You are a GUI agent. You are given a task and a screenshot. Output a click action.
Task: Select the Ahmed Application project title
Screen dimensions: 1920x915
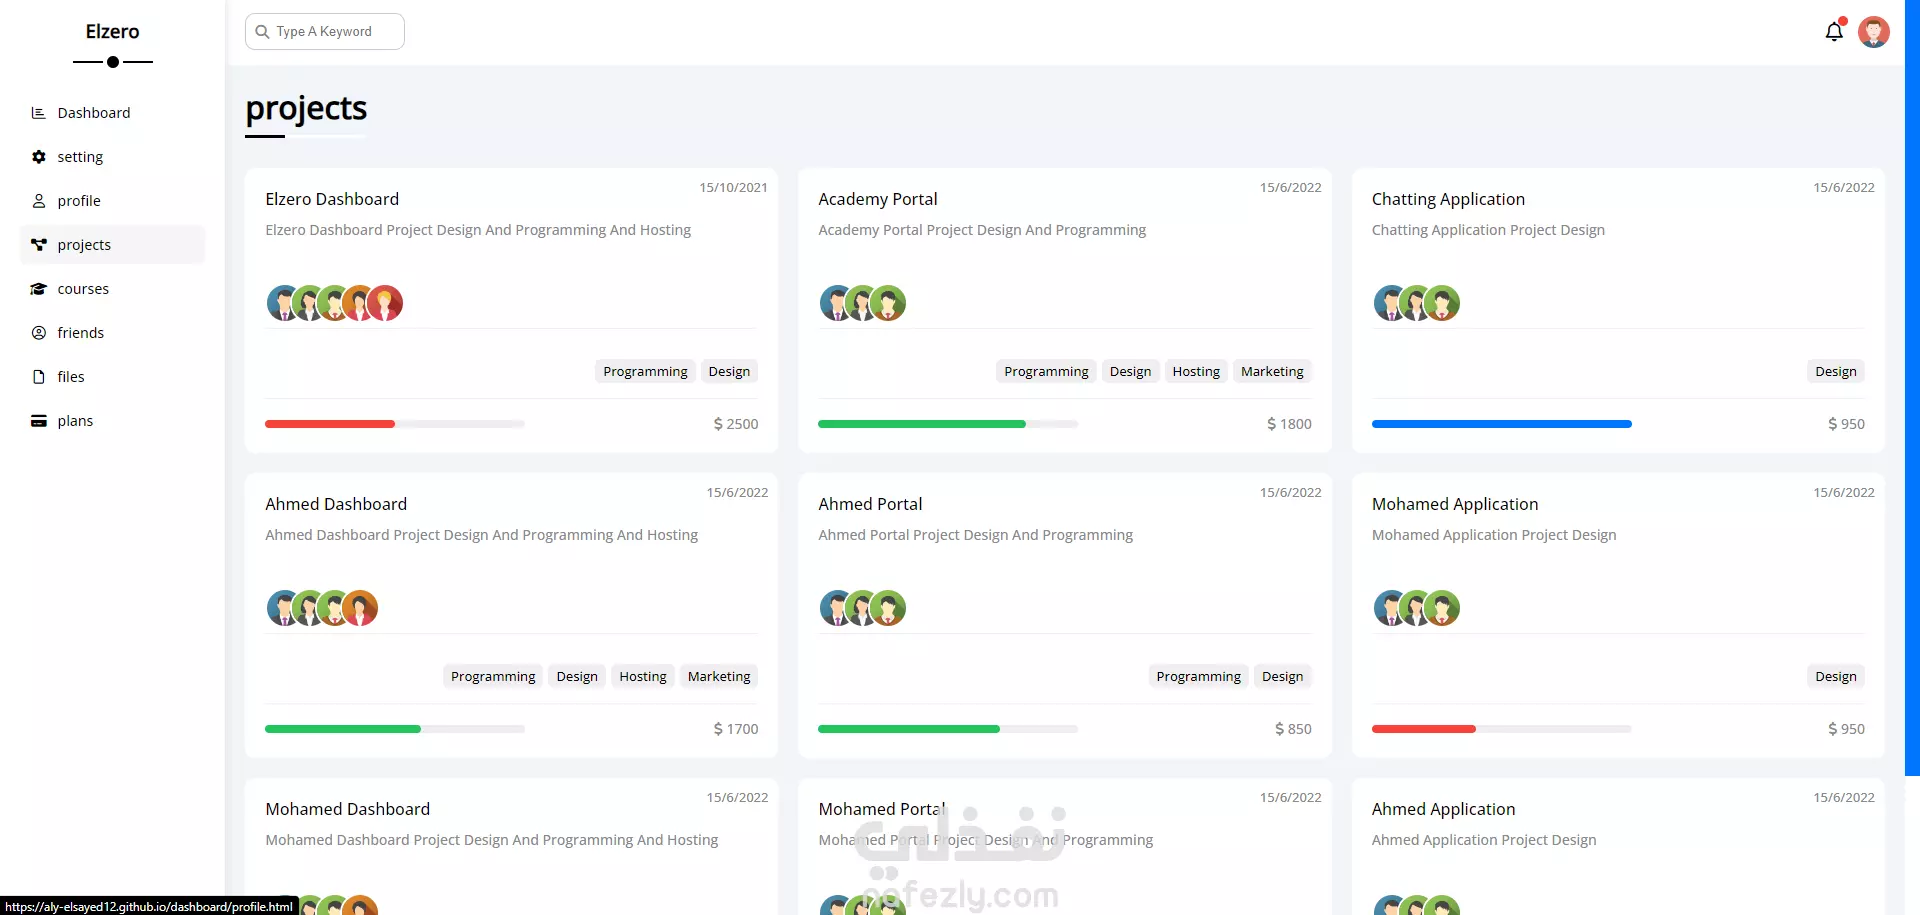coord(1443,809)
